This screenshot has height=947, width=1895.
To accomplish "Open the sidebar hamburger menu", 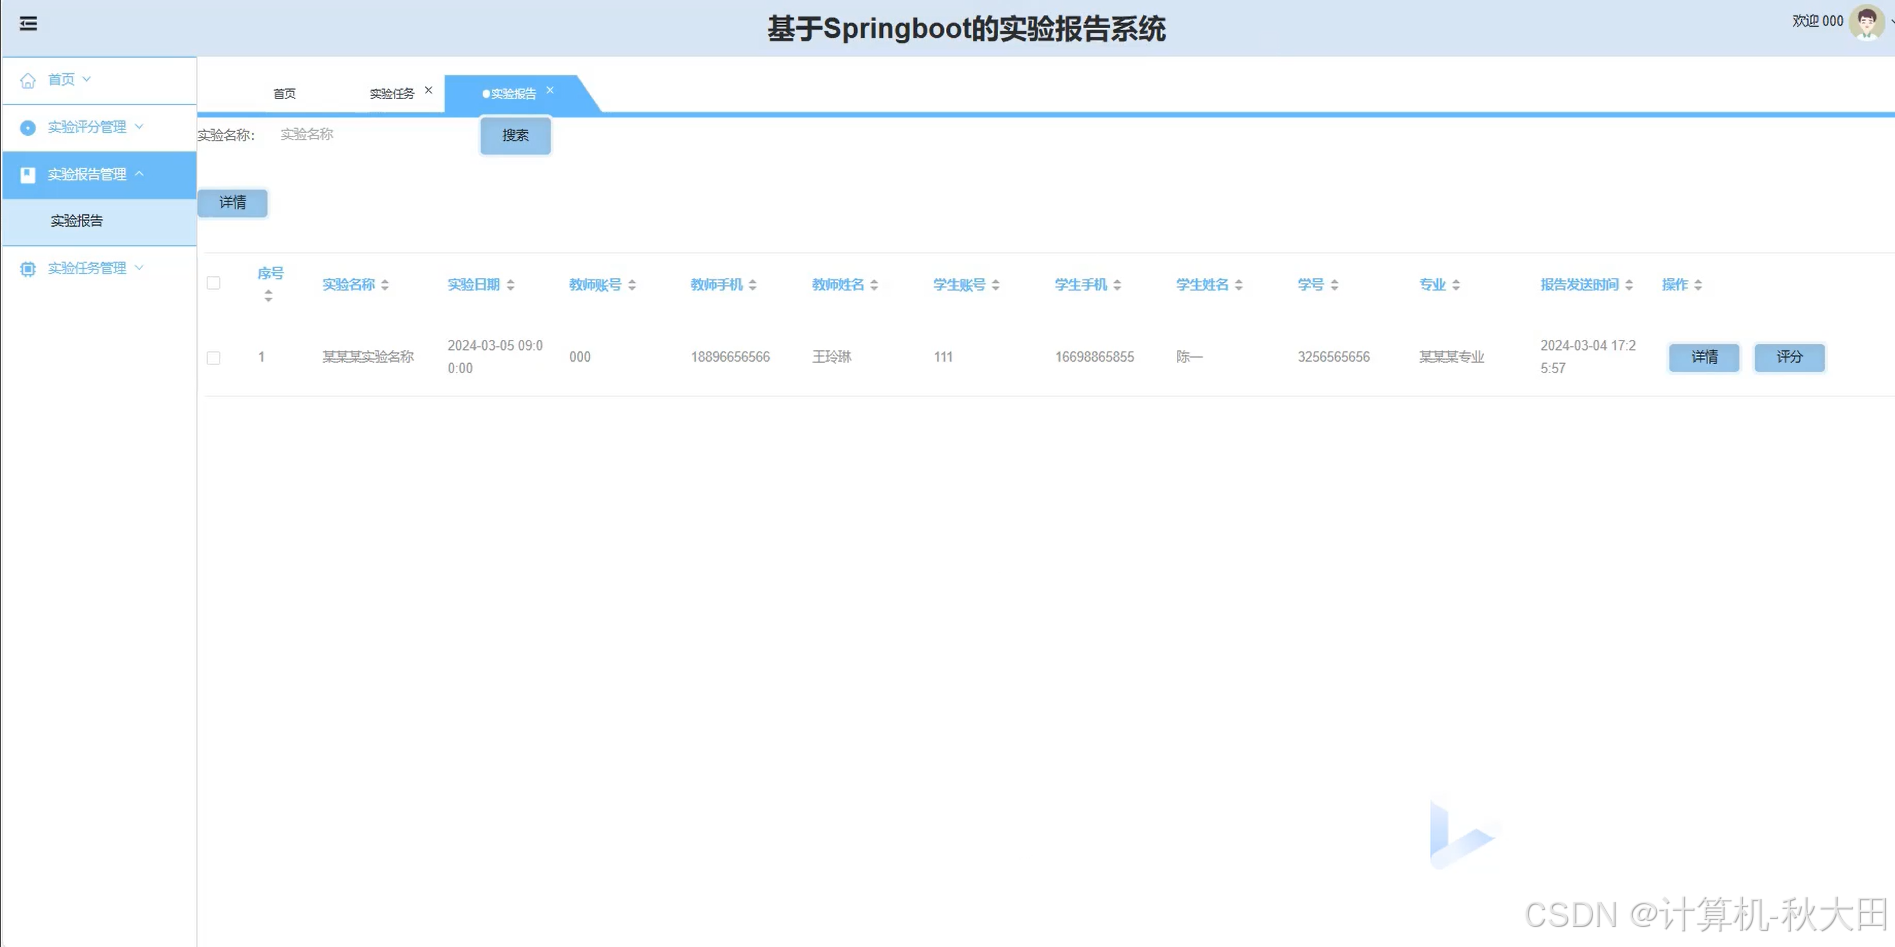I will 27,22.
